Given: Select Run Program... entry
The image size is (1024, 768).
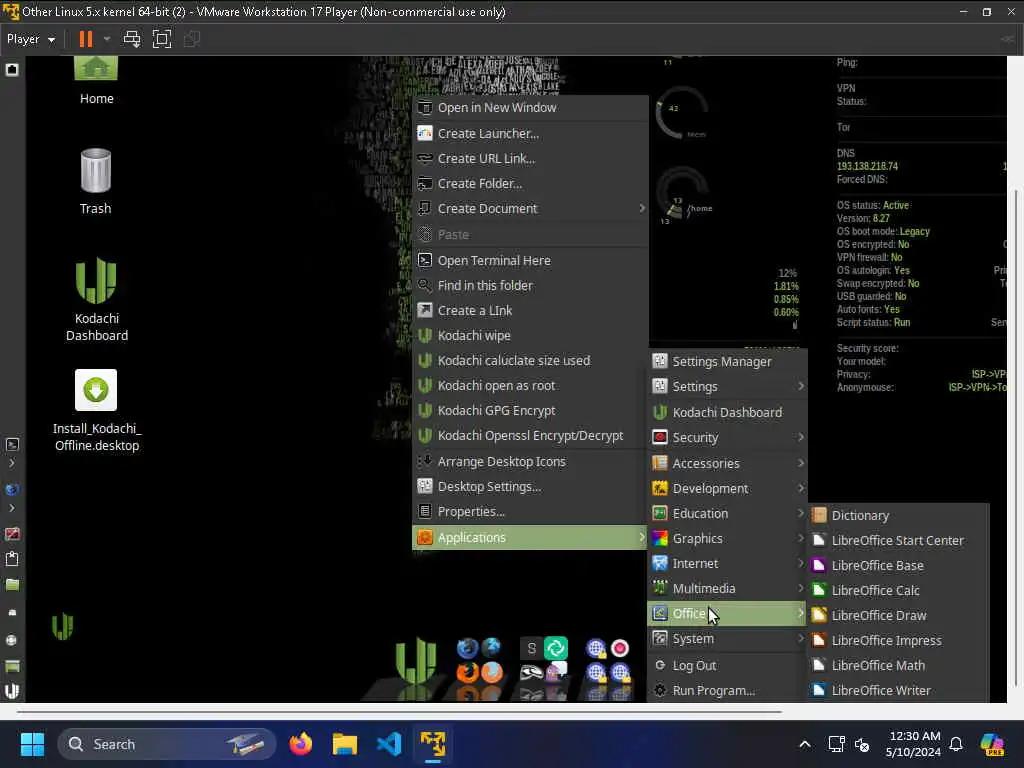Looking at the screenshot, I should pos(728,690).
